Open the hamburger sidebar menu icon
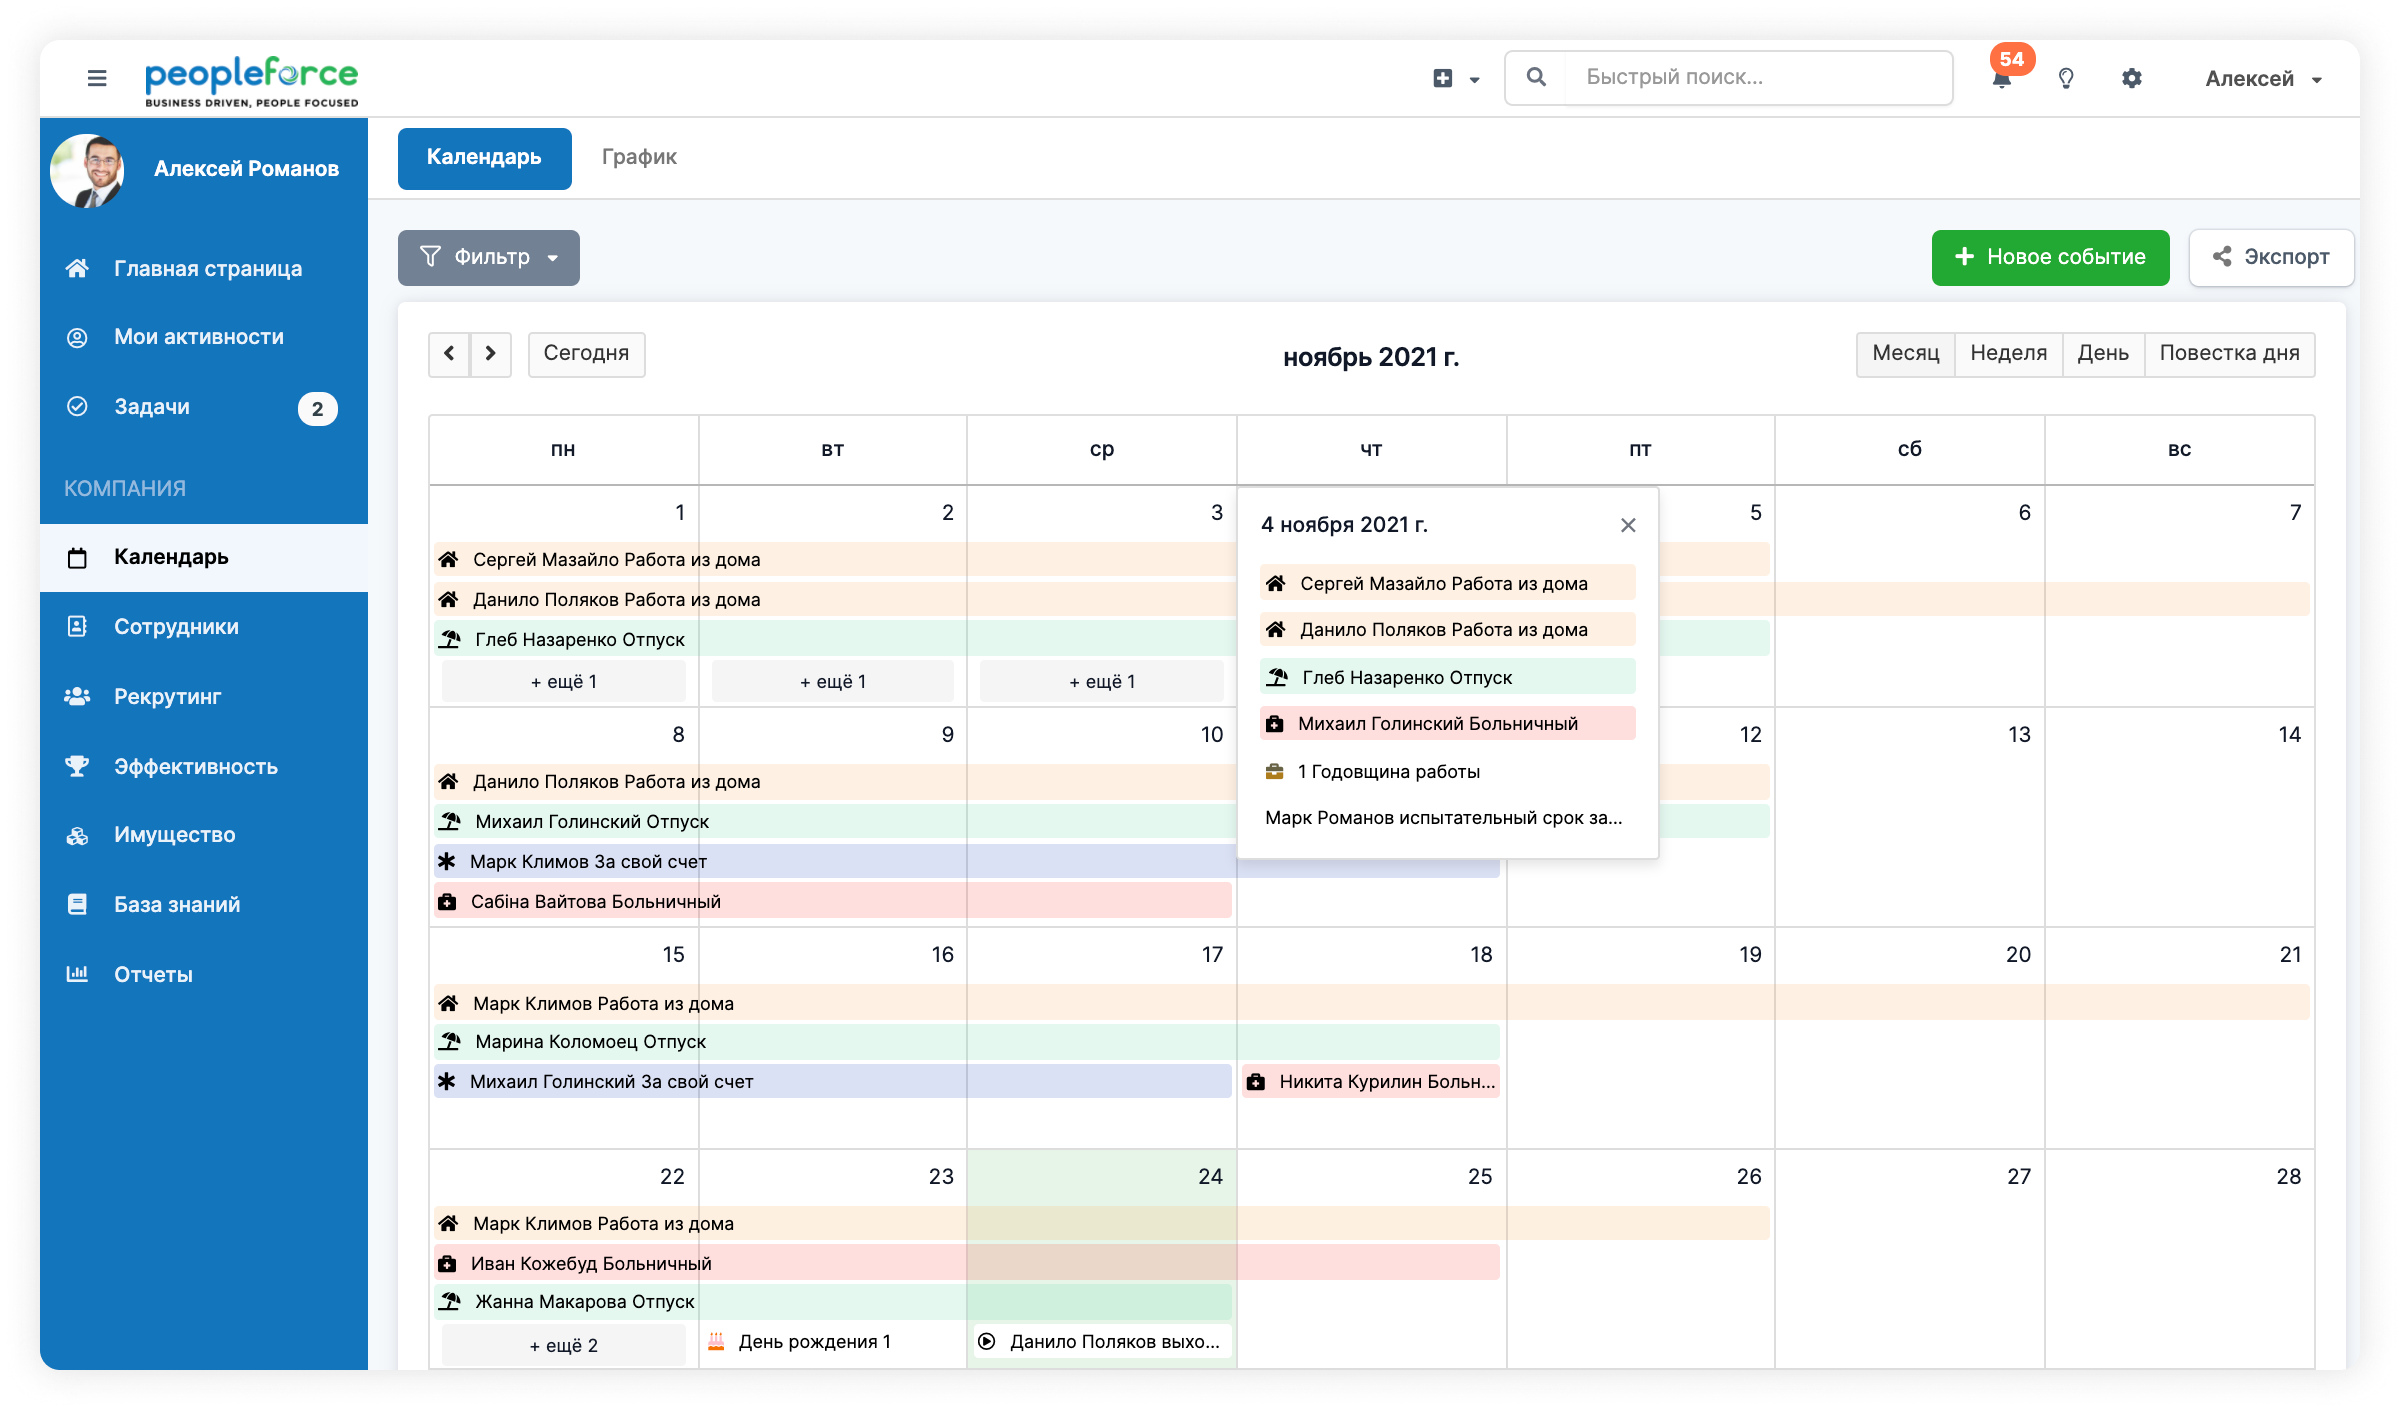 pyautogui.click(x=97, y=78)
